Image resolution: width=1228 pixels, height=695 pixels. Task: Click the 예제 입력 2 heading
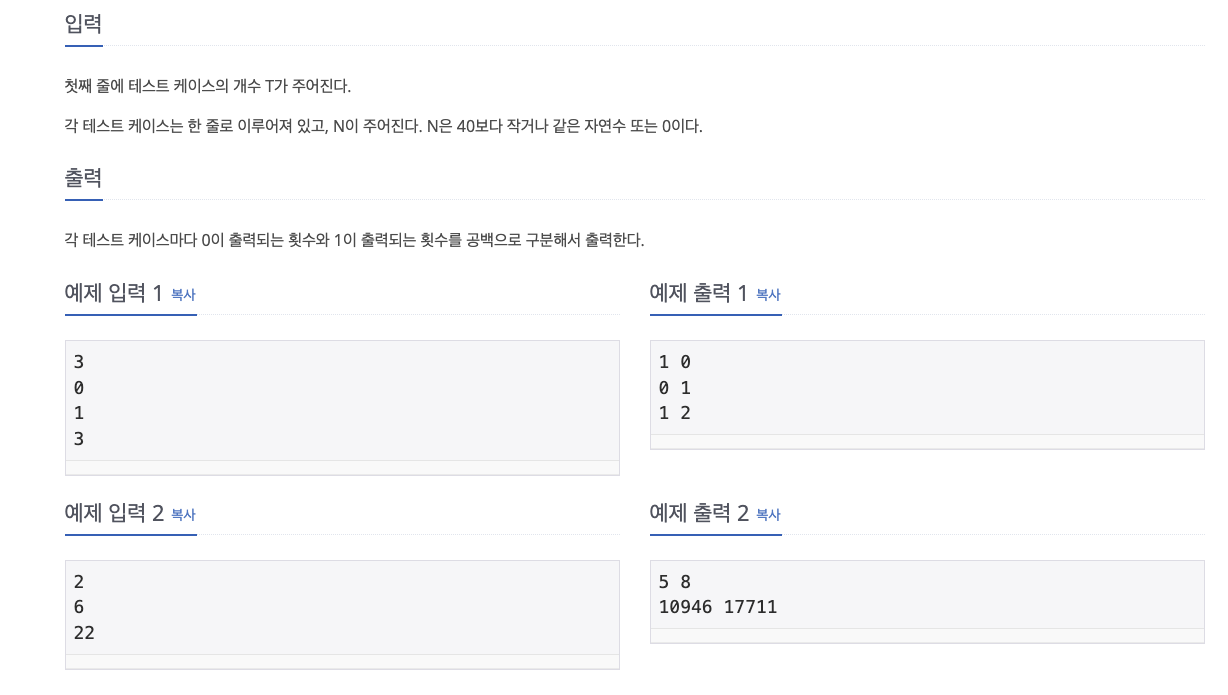point(113,512)
